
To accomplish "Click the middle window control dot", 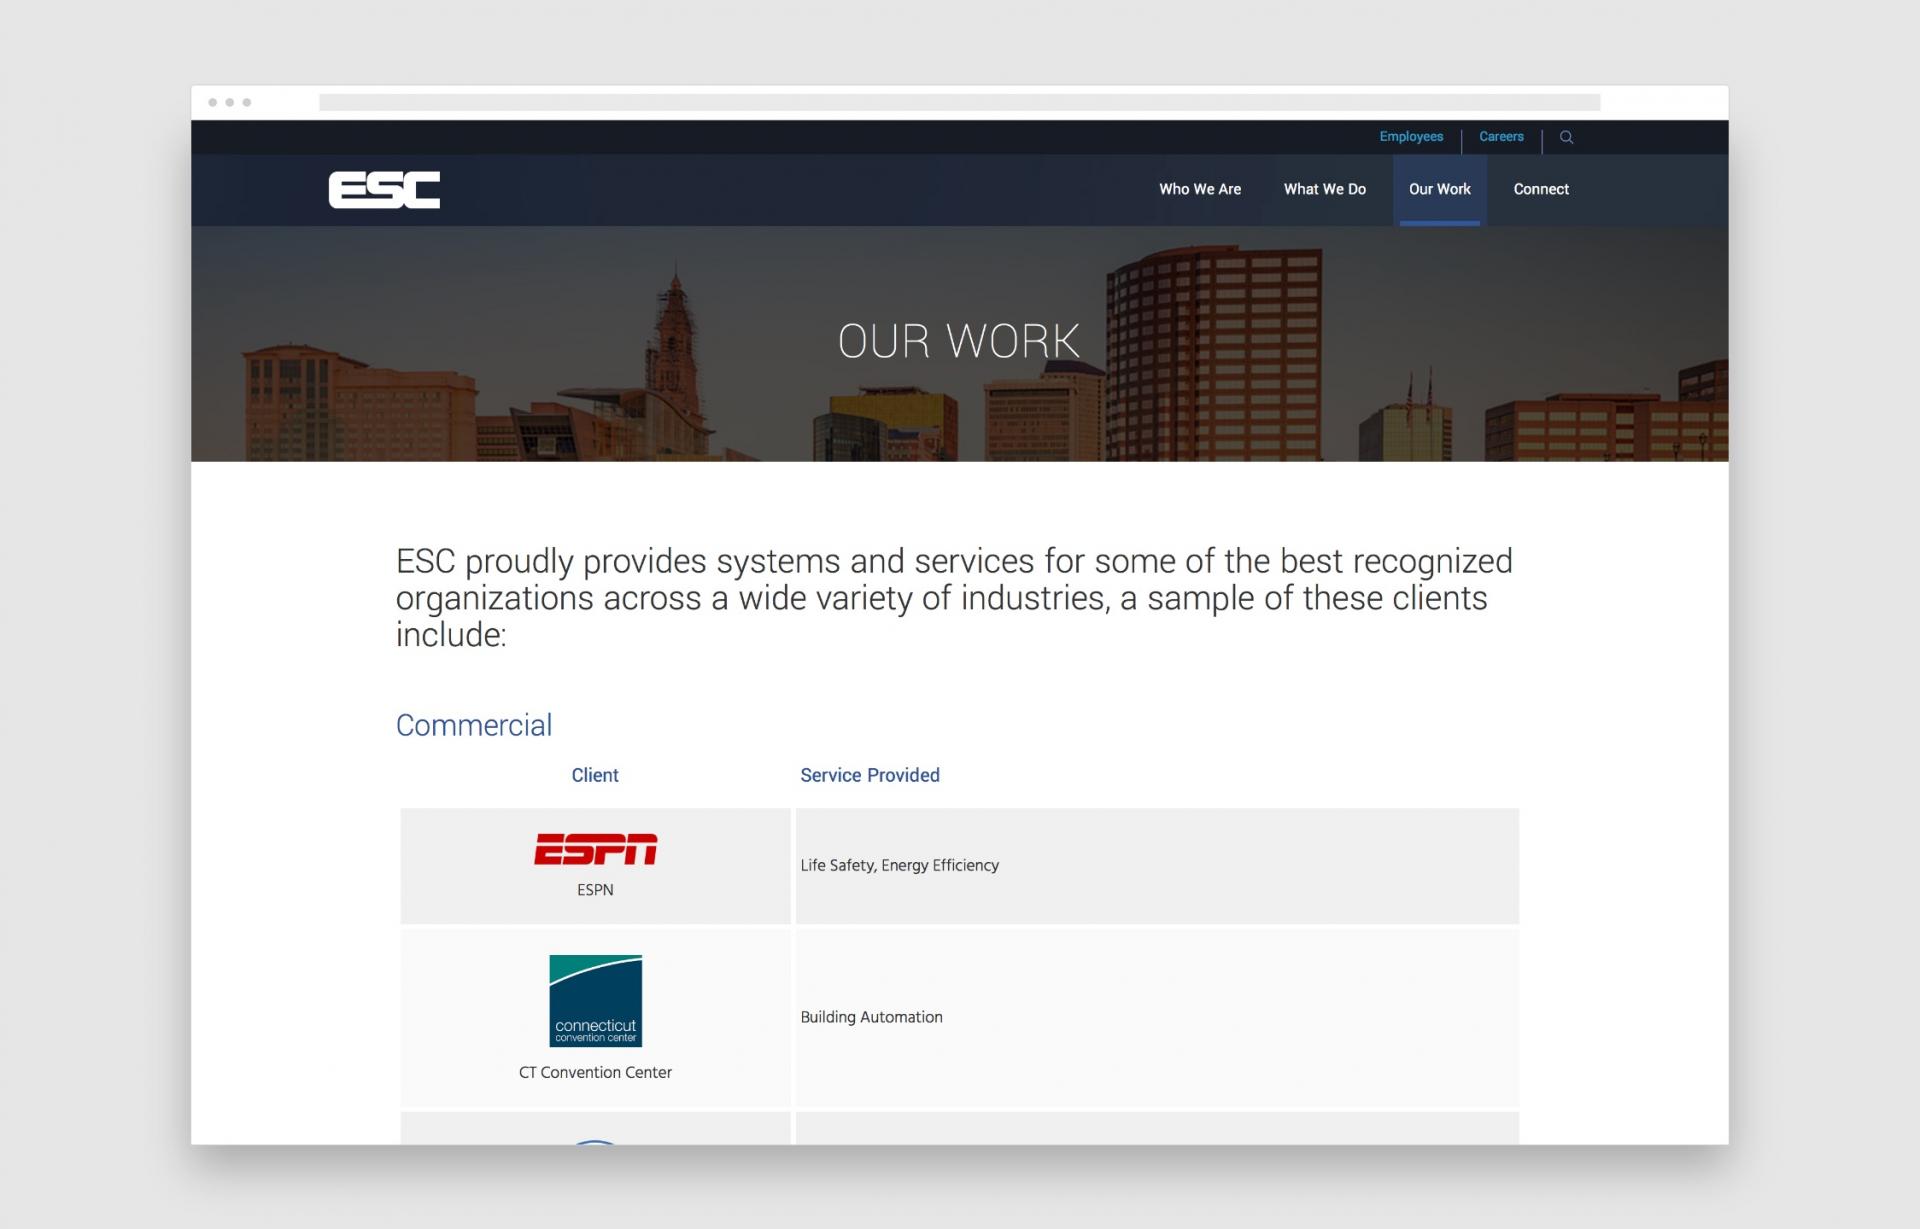I will point(229,101).
